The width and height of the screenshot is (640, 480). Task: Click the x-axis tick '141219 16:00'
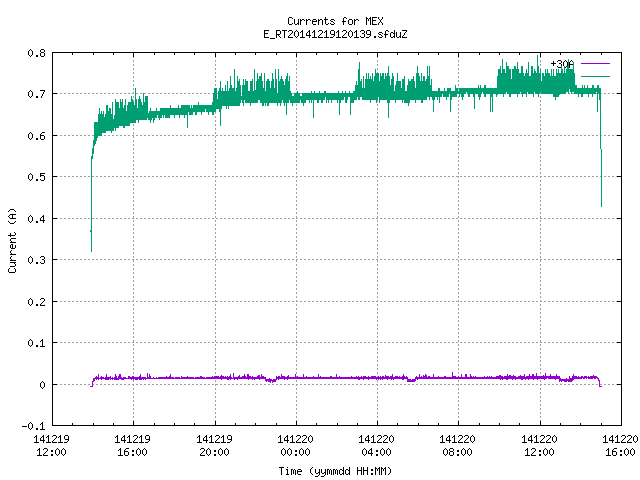132,446
